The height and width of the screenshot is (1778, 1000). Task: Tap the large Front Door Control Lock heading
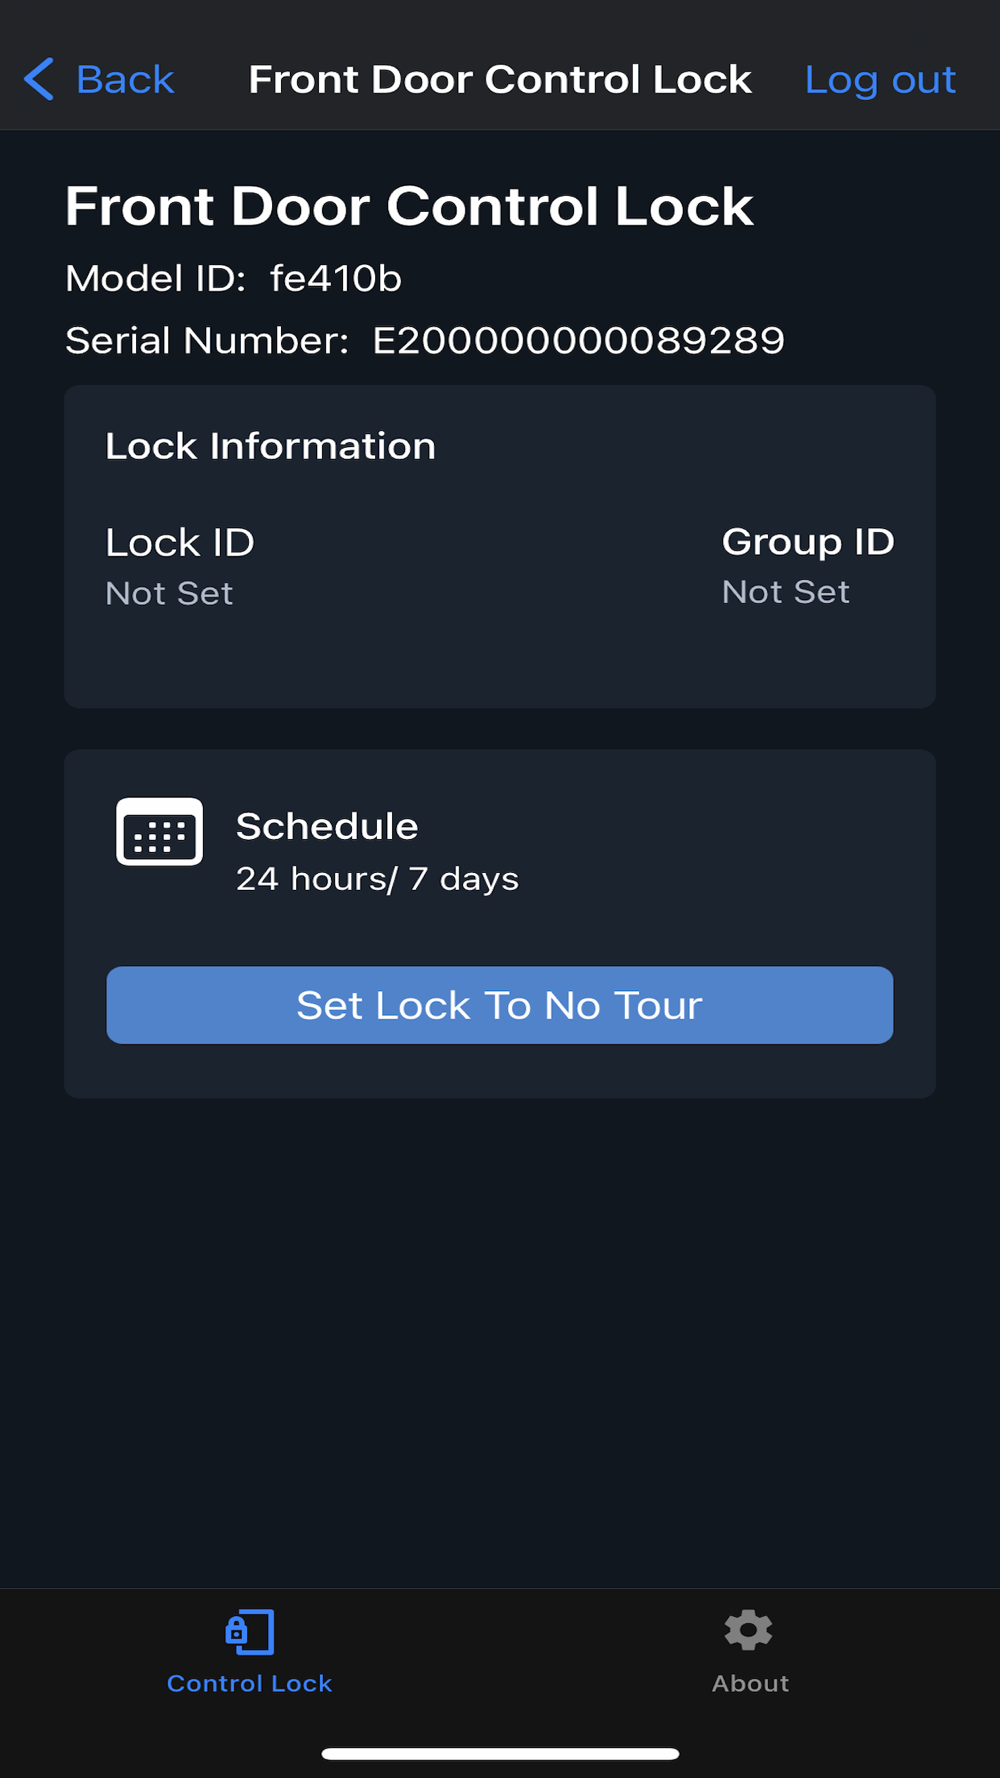(409, 206)
